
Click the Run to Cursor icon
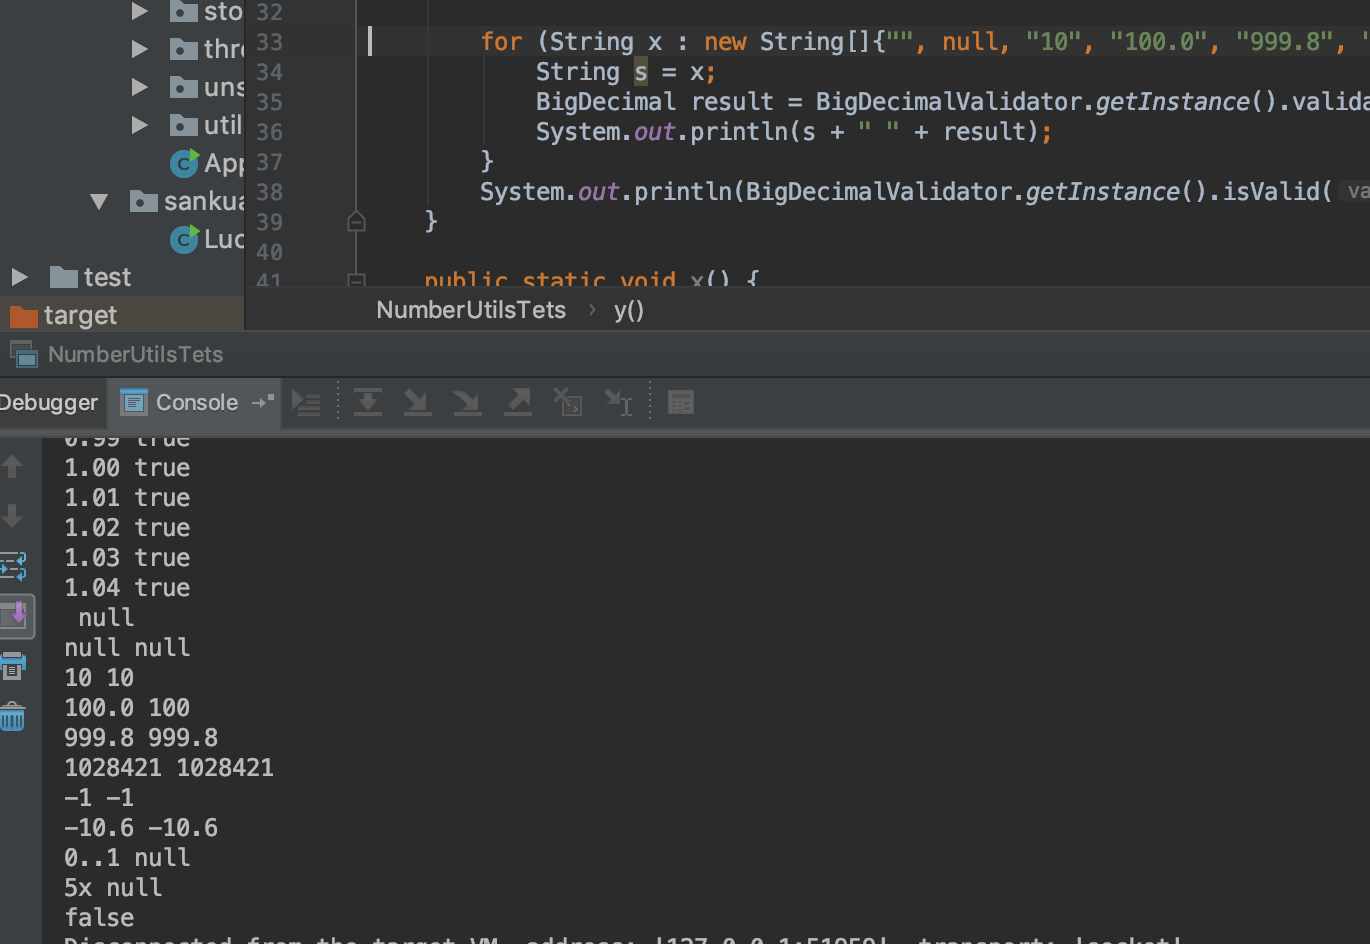pos(618,402)
